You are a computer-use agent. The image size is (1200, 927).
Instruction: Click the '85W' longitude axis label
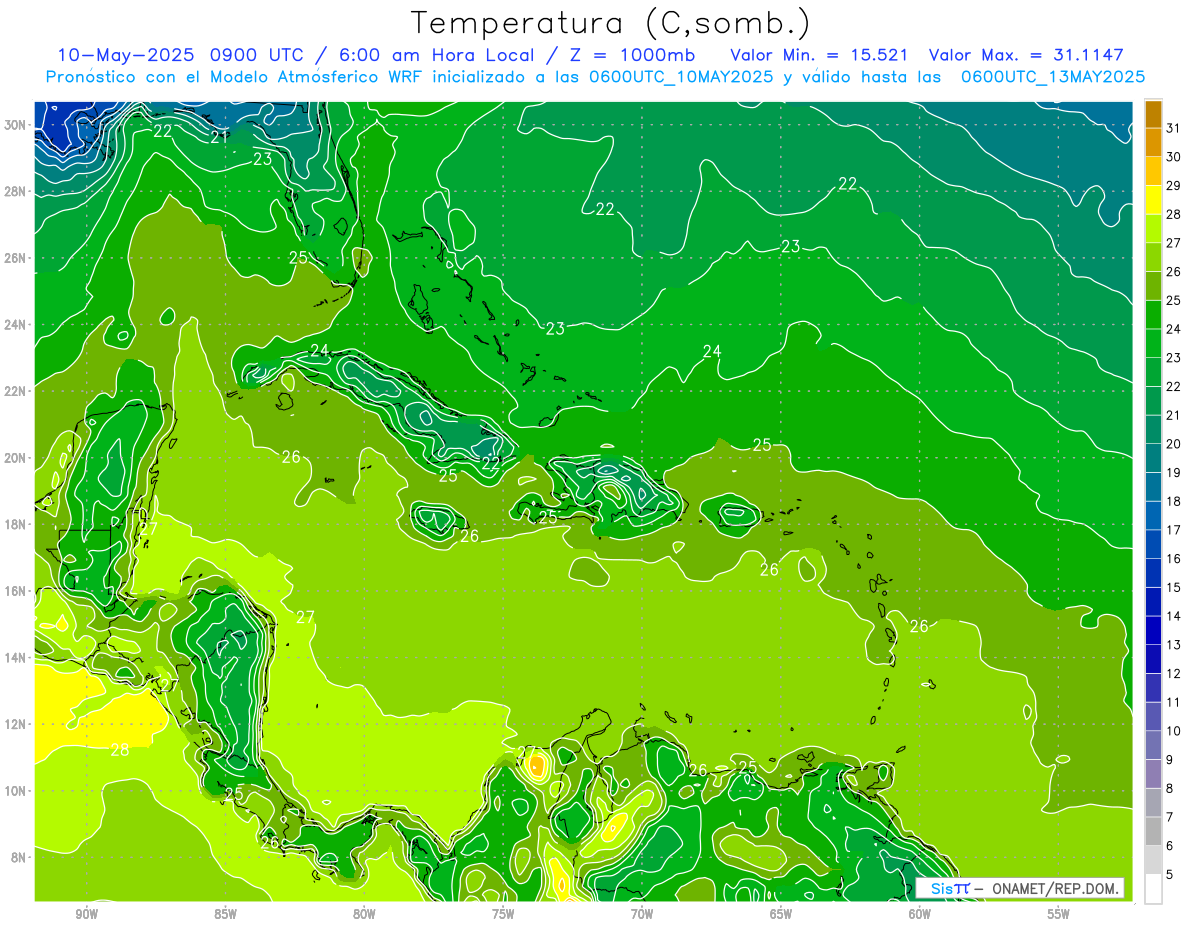click(225, 915)
